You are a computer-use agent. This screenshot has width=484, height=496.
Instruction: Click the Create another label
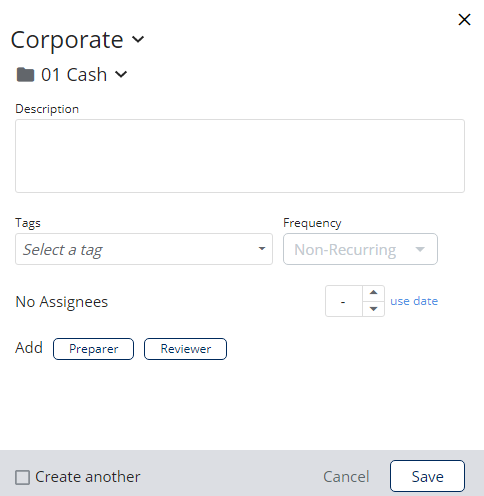click(x=88, y=477)
